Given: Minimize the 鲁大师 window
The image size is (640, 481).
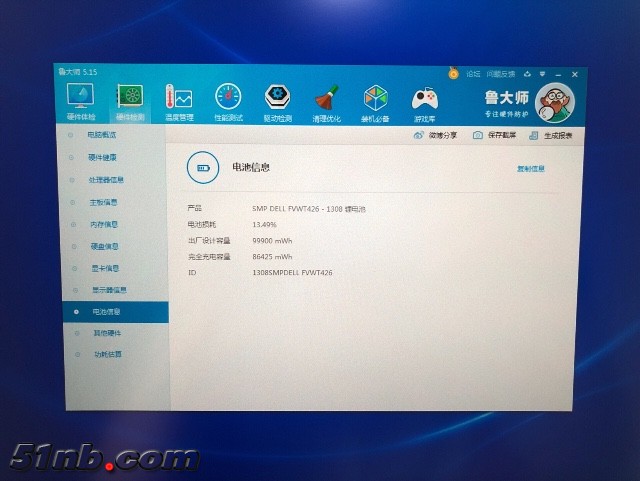Looking at the screenshot, I should pyautogui.click(x=558, y=75).
